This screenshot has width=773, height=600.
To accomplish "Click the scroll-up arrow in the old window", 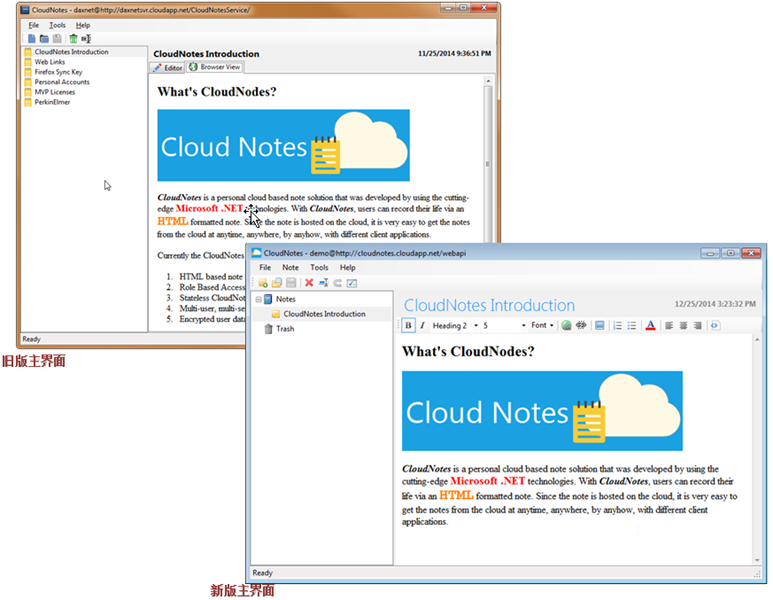I will [x=488, y=81].
